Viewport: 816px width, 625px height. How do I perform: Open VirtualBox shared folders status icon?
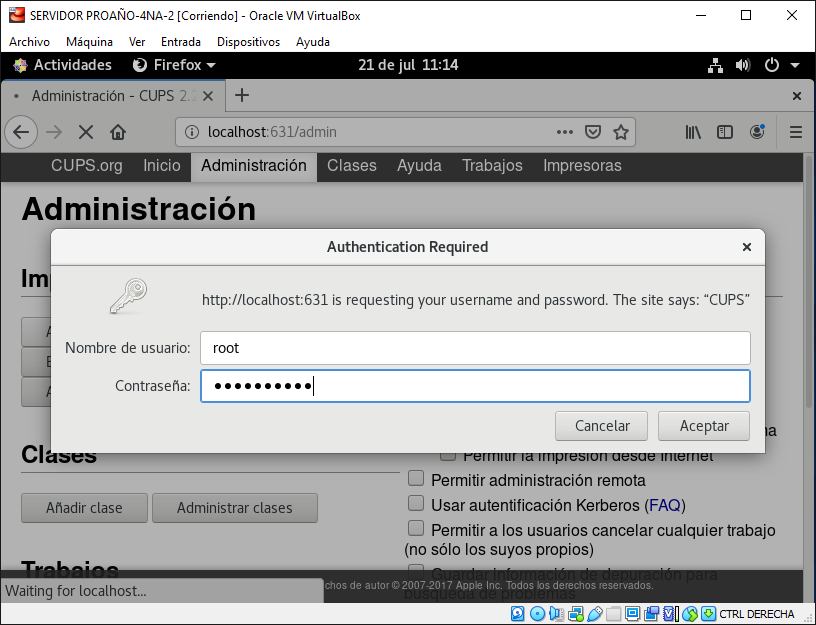tap(614, 614)
